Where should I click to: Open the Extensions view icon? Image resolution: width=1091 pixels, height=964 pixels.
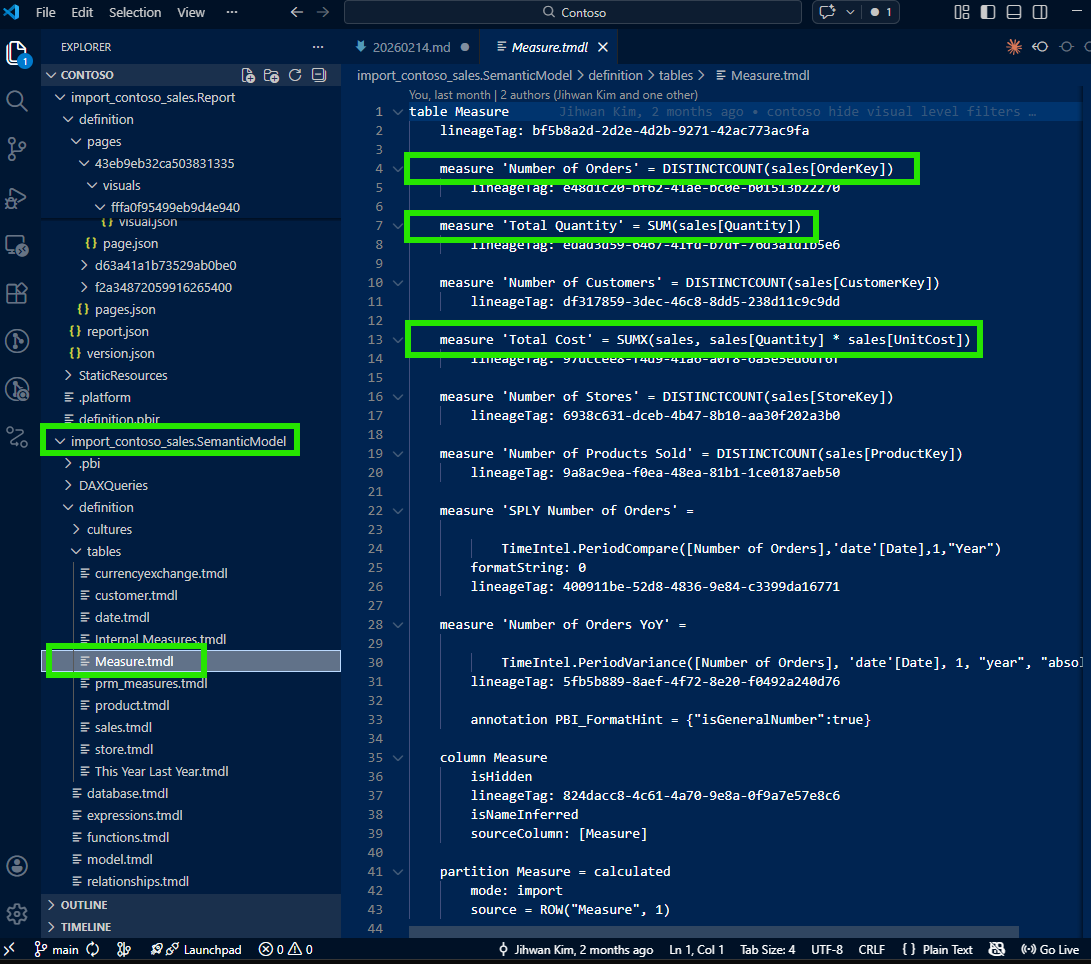pyautogui.click(x=17, y=293)
